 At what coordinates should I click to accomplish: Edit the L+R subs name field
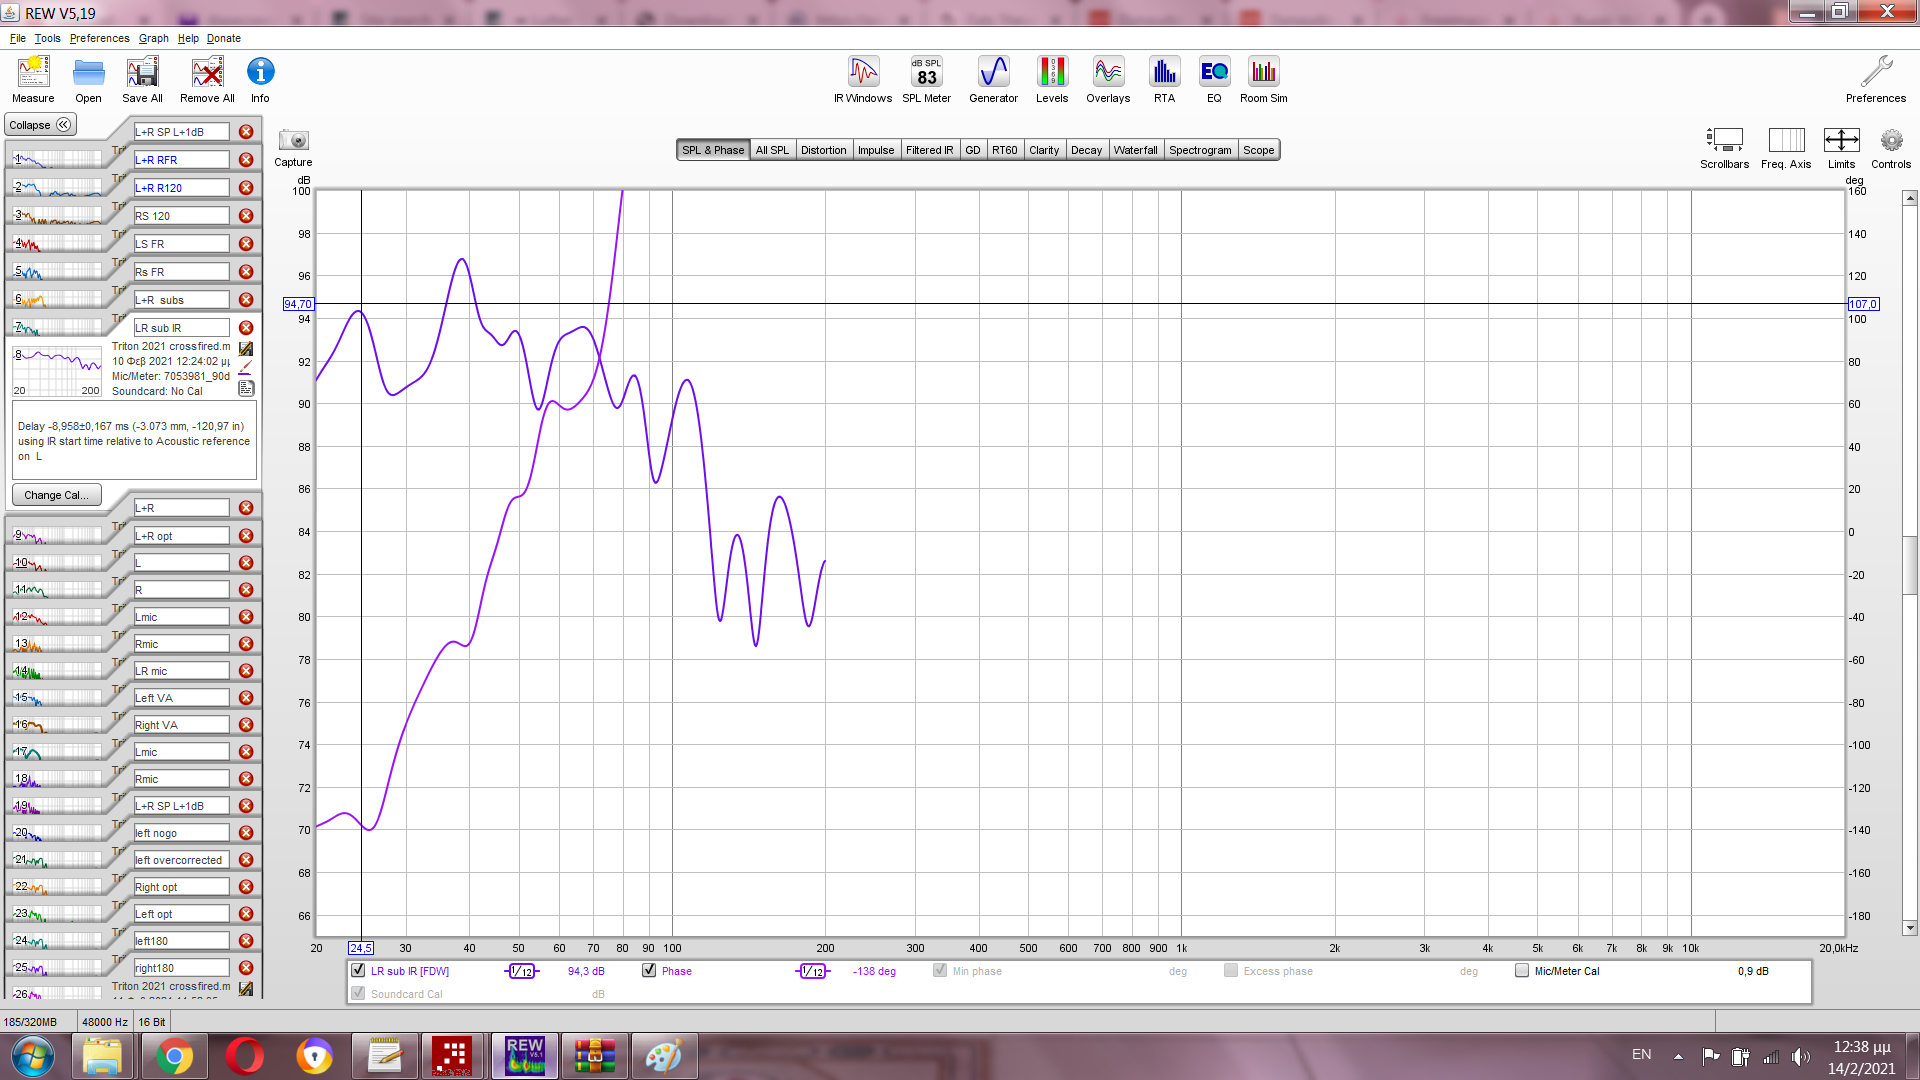coord(181,300)
